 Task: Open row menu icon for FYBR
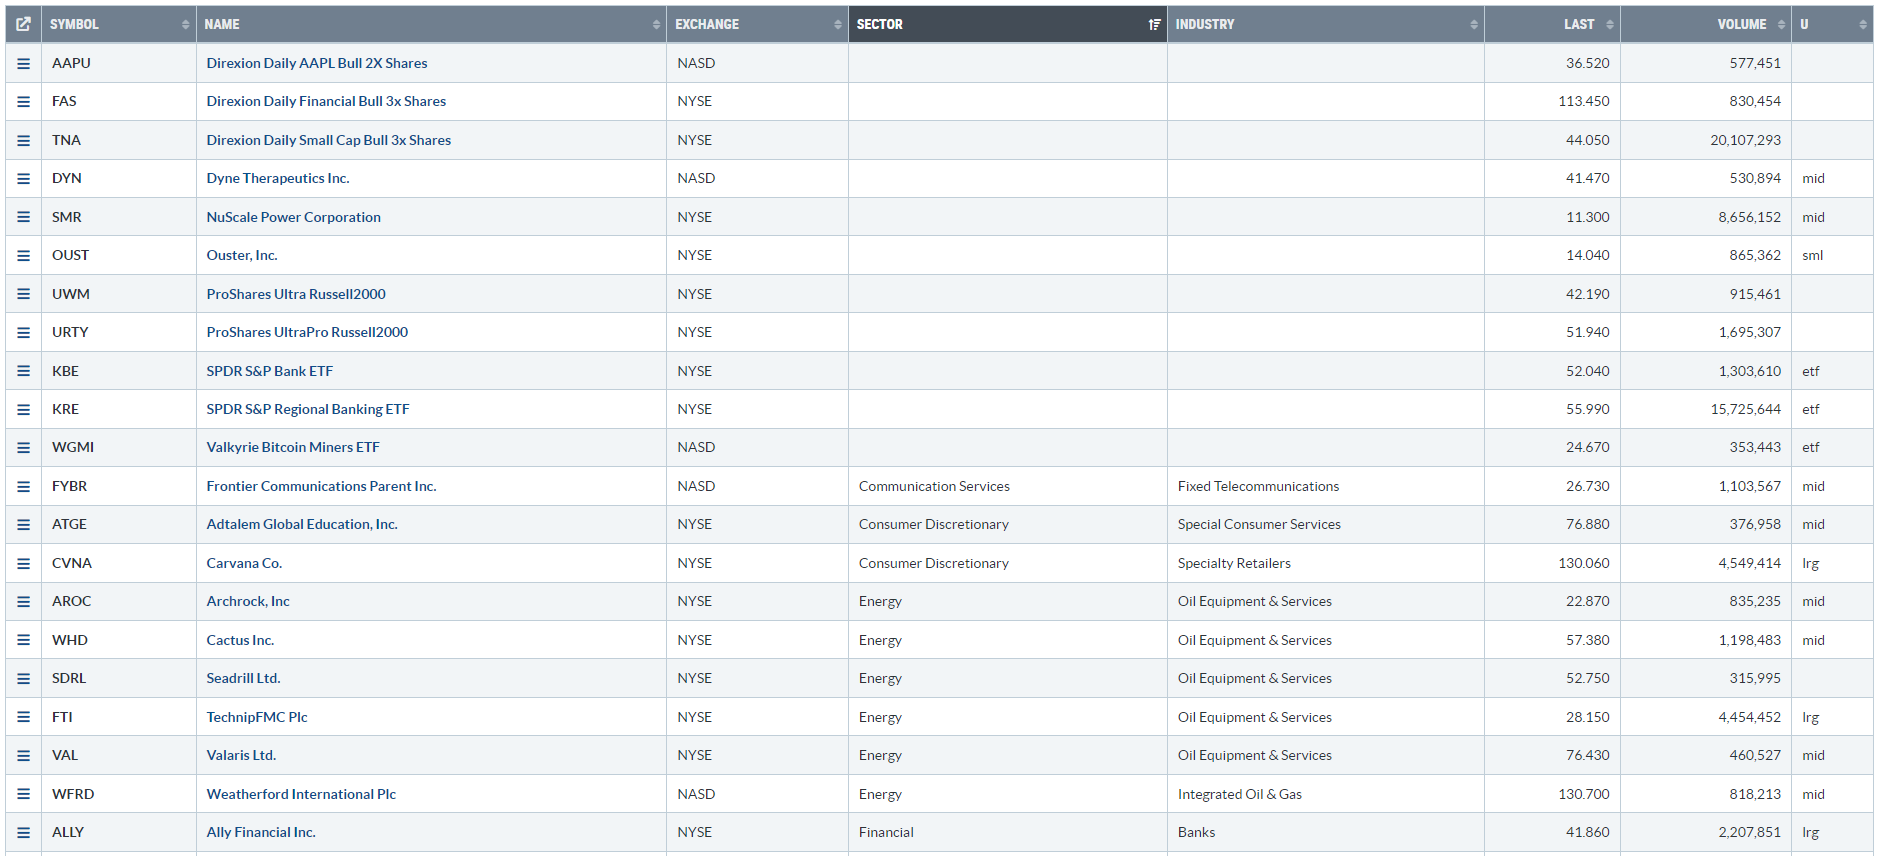(x=23, y=487)
